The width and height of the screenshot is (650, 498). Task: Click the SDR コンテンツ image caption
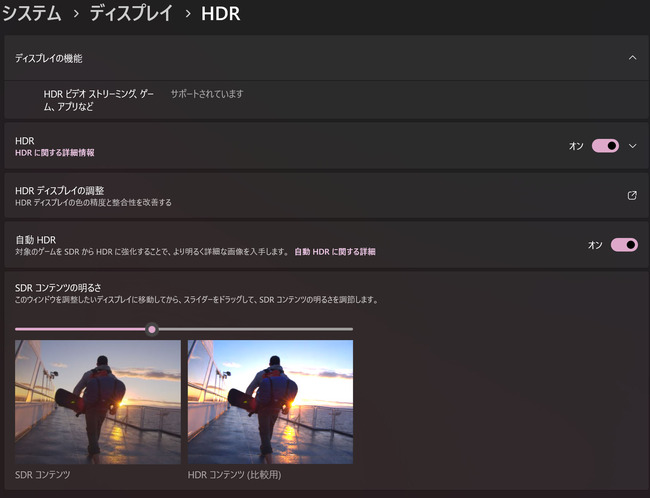click(x=43, y=475)
